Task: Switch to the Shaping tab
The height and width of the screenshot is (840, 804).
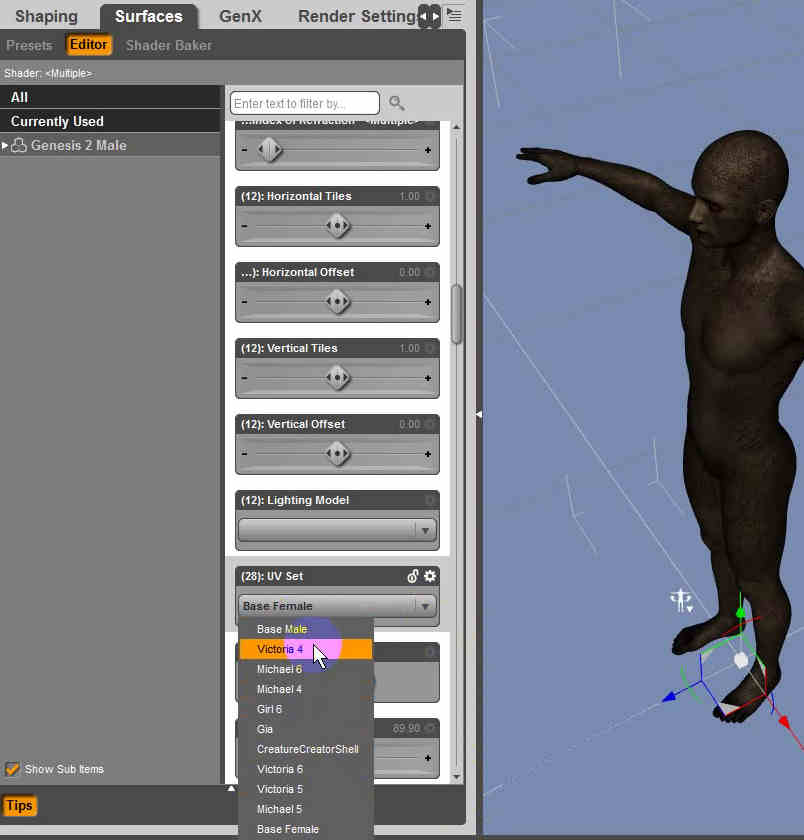Action: click(x=47, y=17)
